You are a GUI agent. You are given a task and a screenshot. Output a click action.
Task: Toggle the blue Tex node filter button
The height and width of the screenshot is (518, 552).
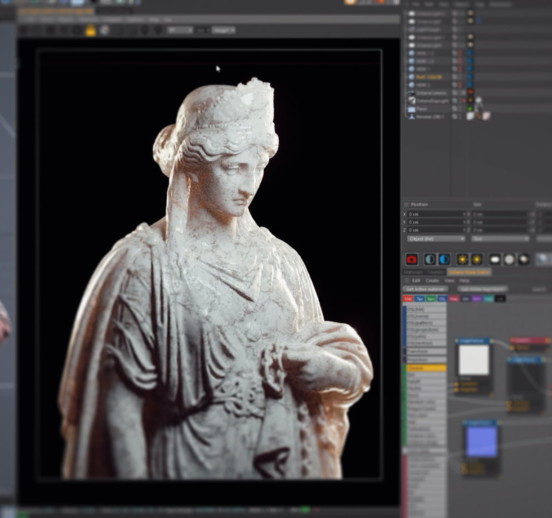[419, 299]
